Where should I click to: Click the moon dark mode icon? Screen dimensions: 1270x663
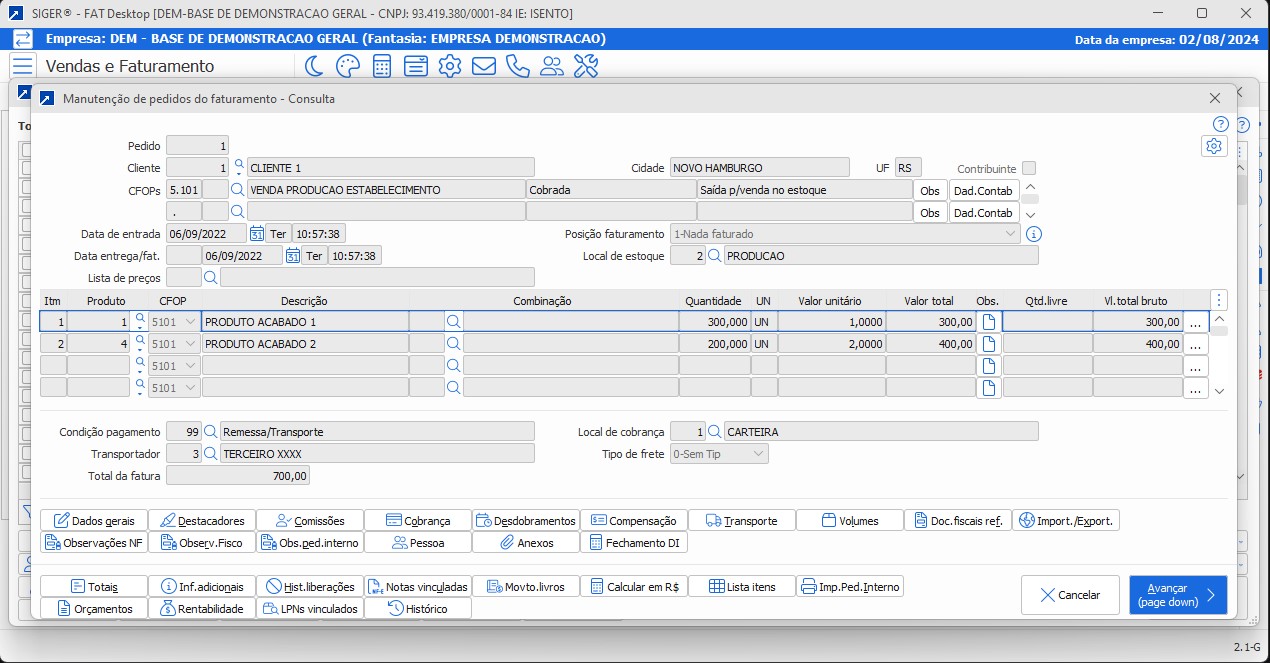[x=314, y=66]
